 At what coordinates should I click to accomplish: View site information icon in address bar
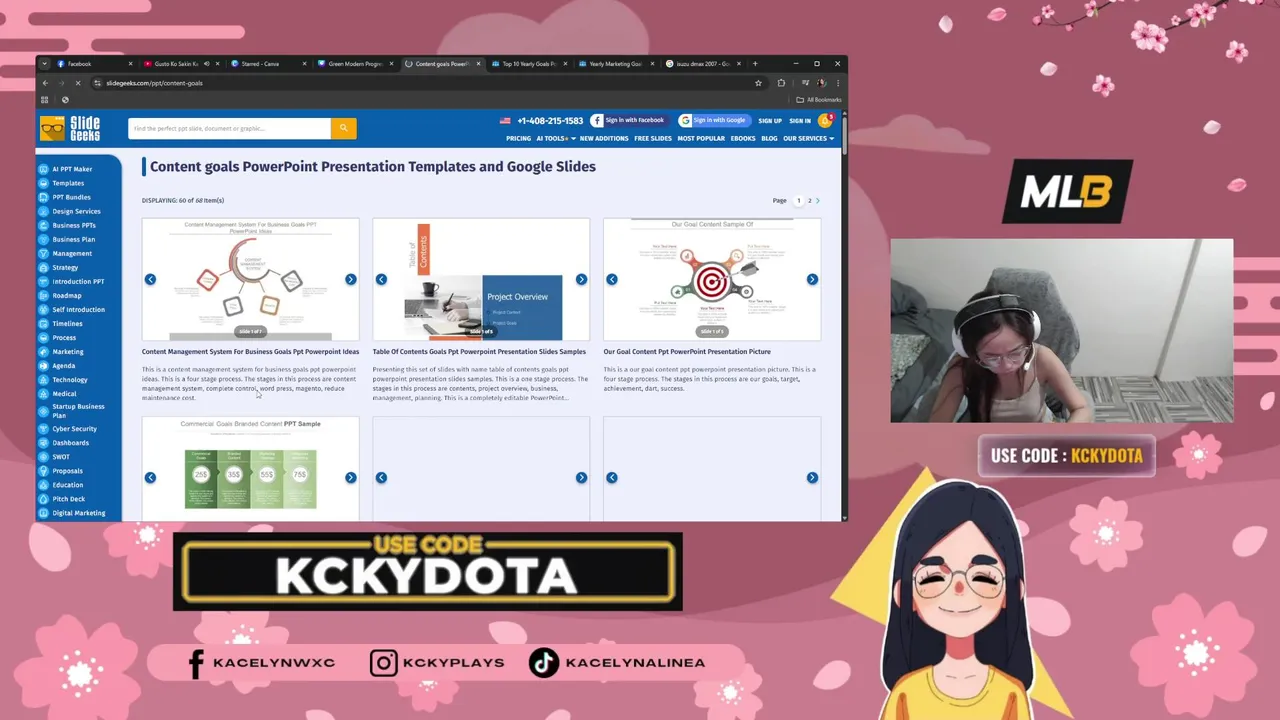click(97, 83)
